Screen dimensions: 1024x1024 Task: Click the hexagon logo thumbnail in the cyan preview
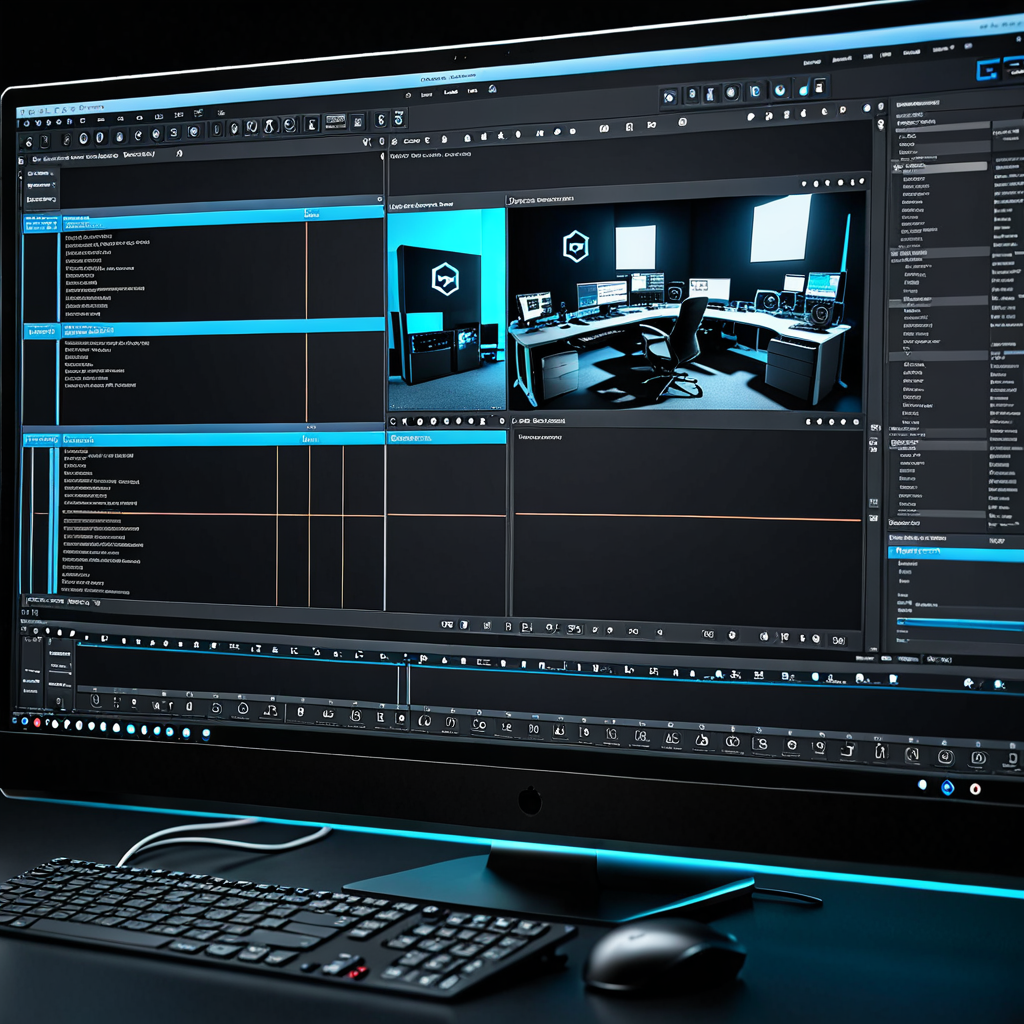point(444,281)
